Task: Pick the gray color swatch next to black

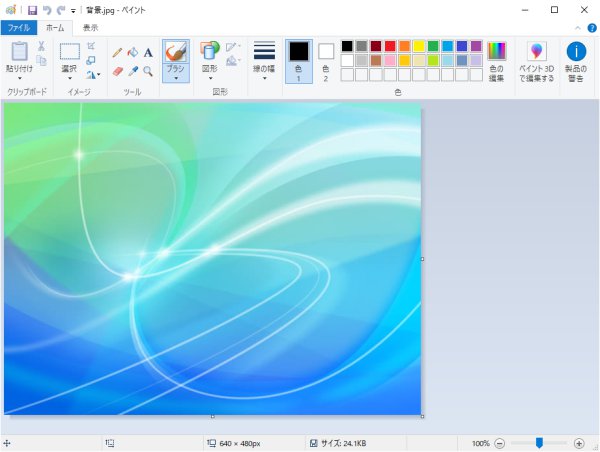Action: pyautogui.click(x=361, y=46)
